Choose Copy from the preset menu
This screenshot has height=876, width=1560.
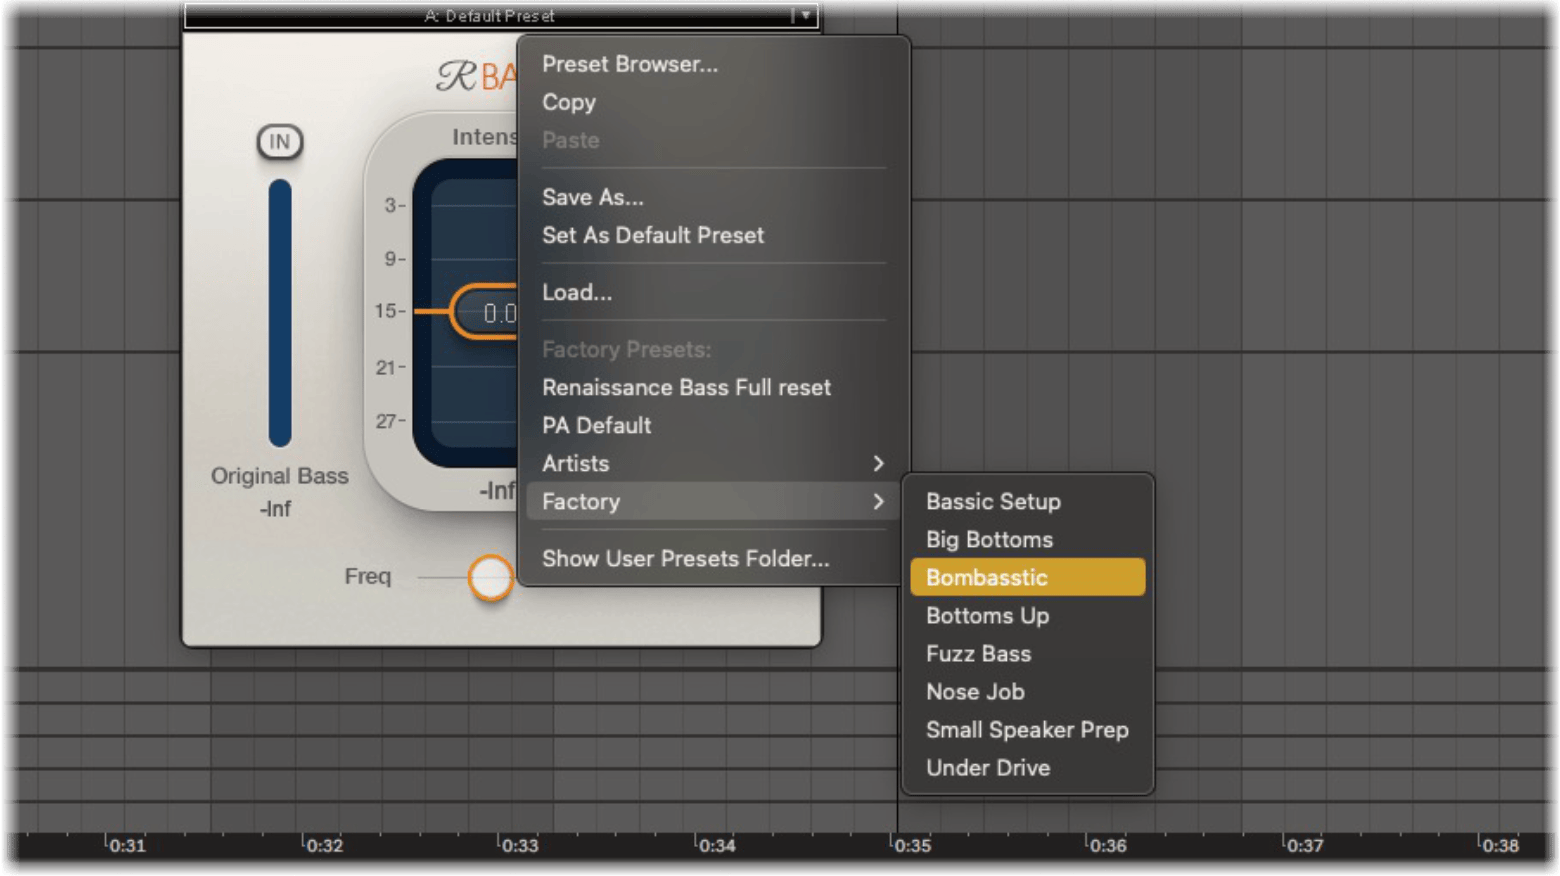click(x=569, y=102)
